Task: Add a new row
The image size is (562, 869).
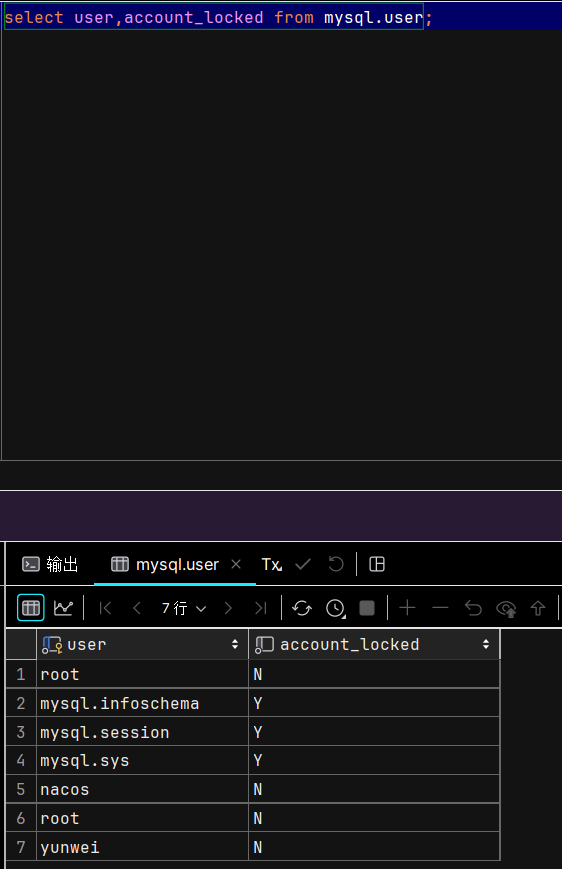Action: [x=407, y=608]
